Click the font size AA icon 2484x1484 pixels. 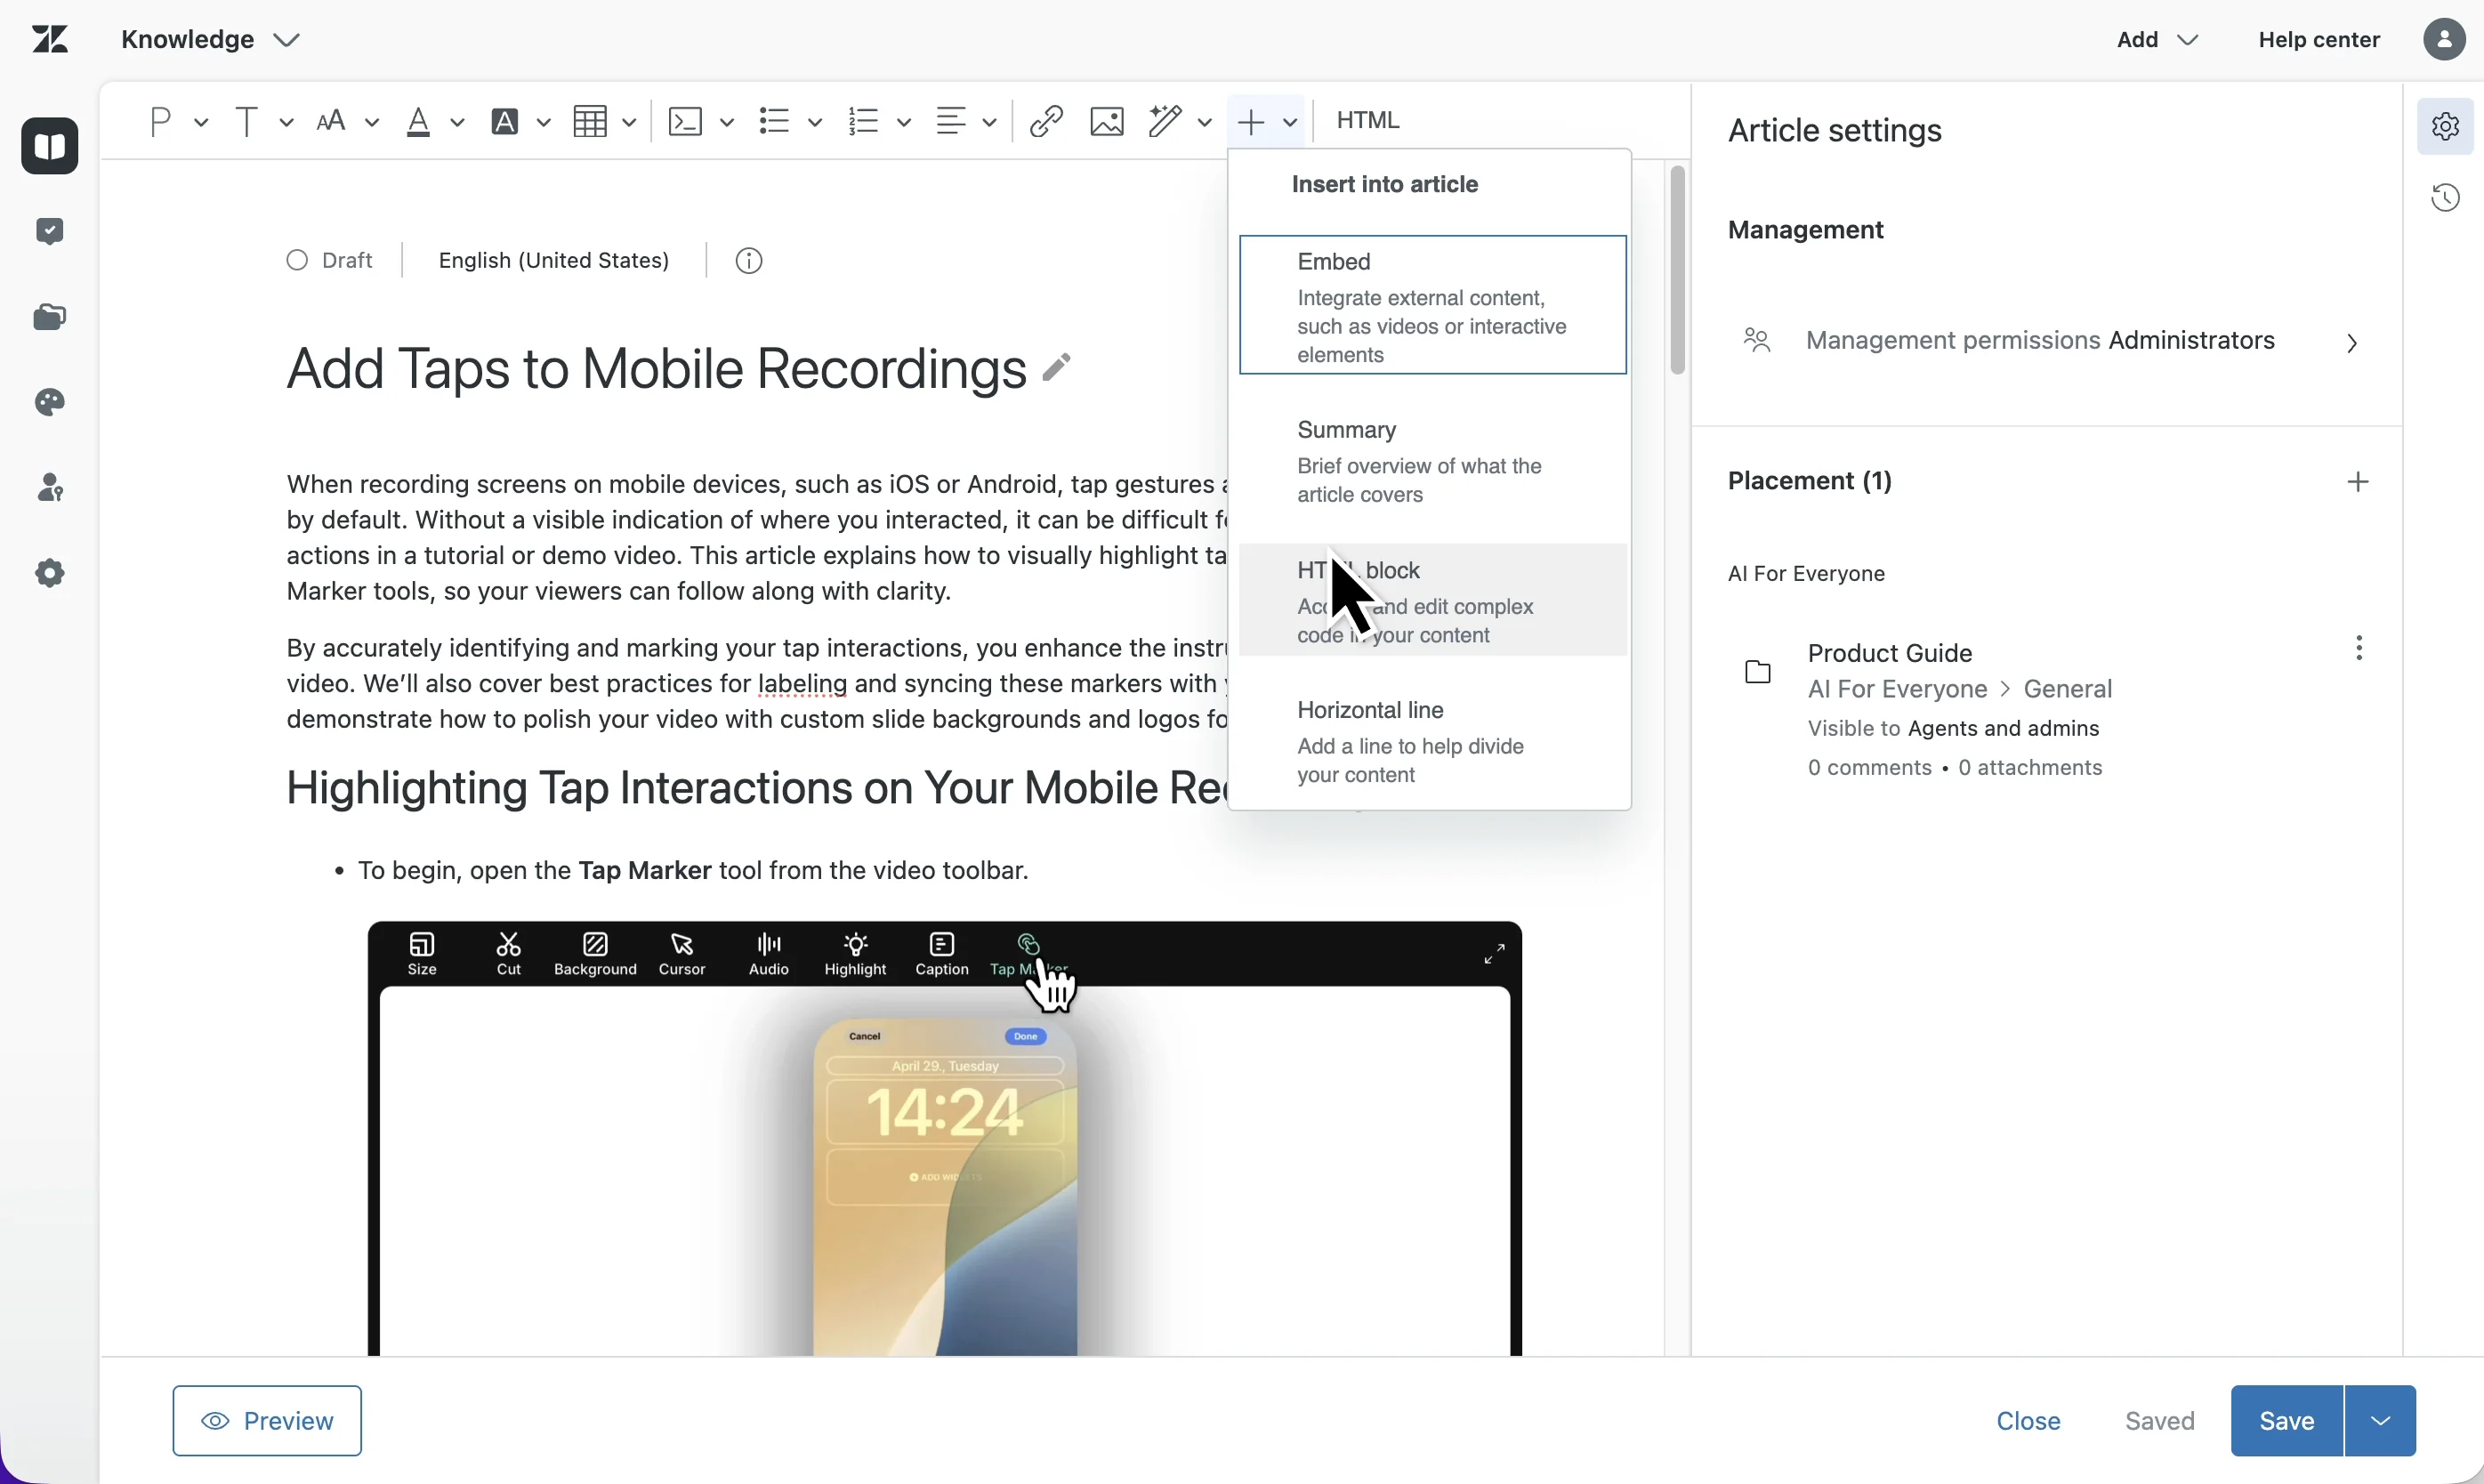pyautogui.click(x=331, y=121)
